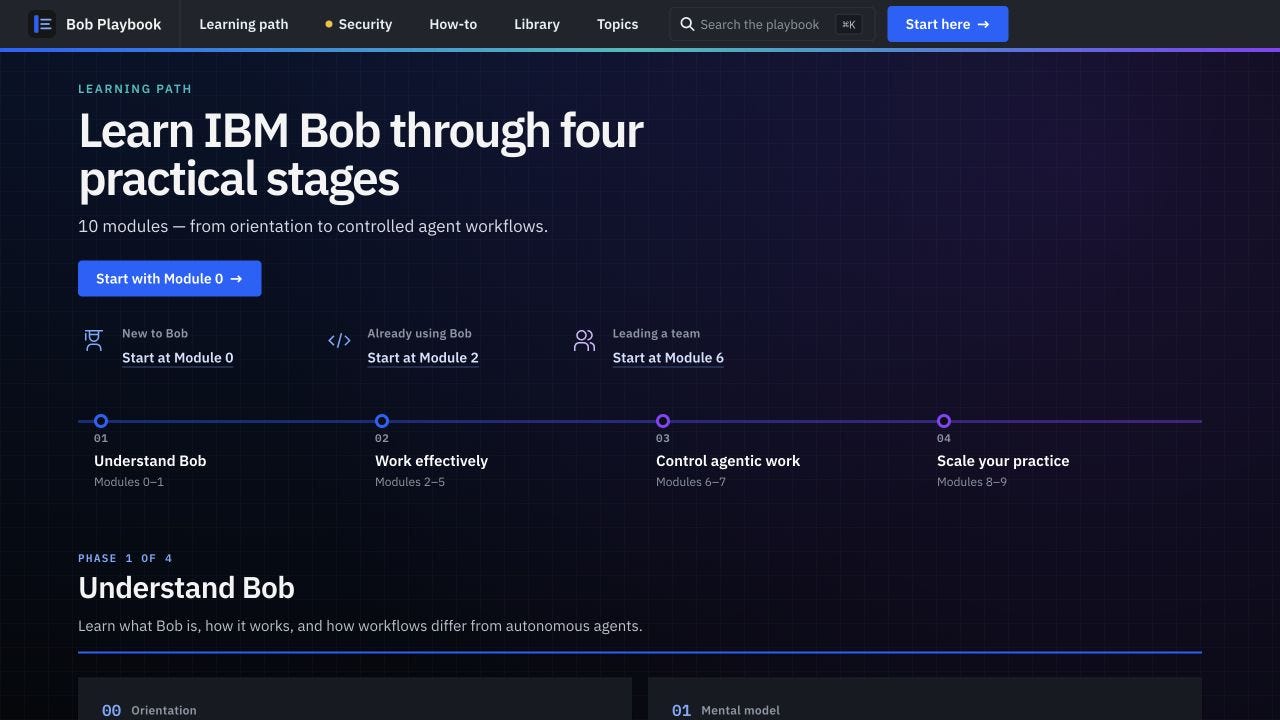Viewport: 1280px width, 720px height.
Task: Click the Leading a team label
Action: tap(656, 334)
